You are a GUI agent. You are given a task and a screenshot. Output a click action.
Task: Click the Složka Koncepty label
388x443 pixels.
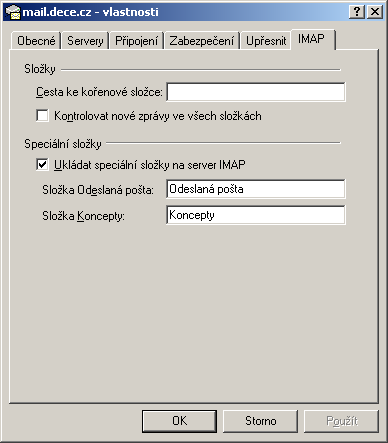click(x=83, y=216)
